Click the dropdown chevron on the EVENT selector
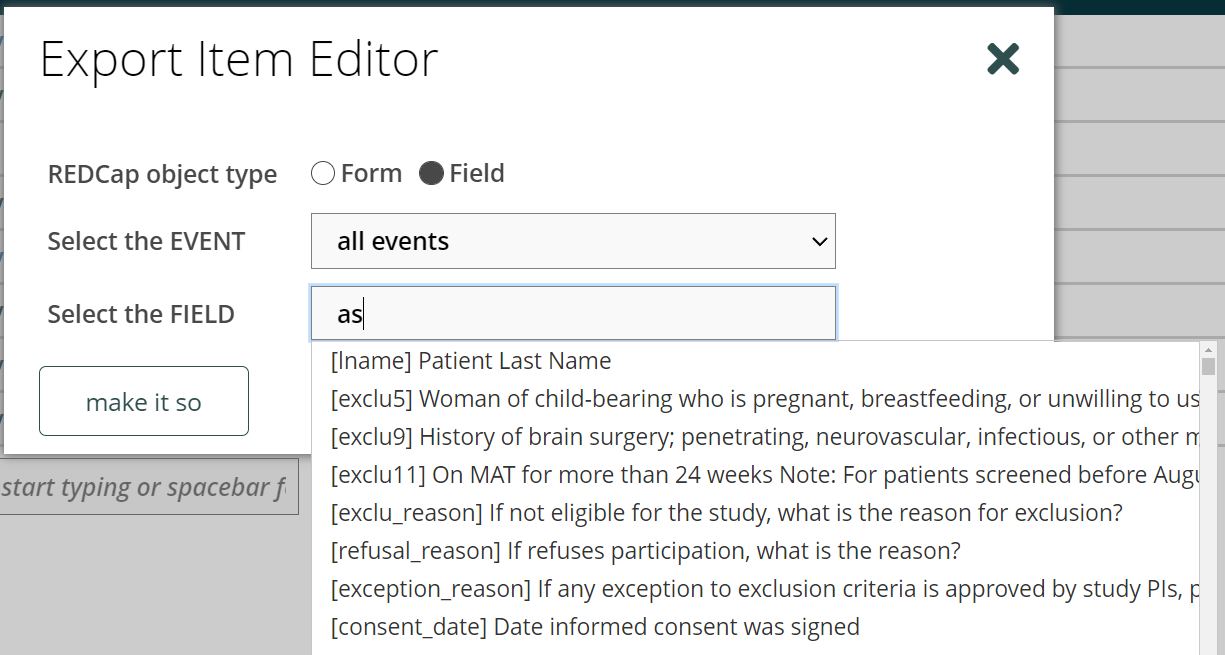The width and height of the screenshot is (1225, 655). 819,241
